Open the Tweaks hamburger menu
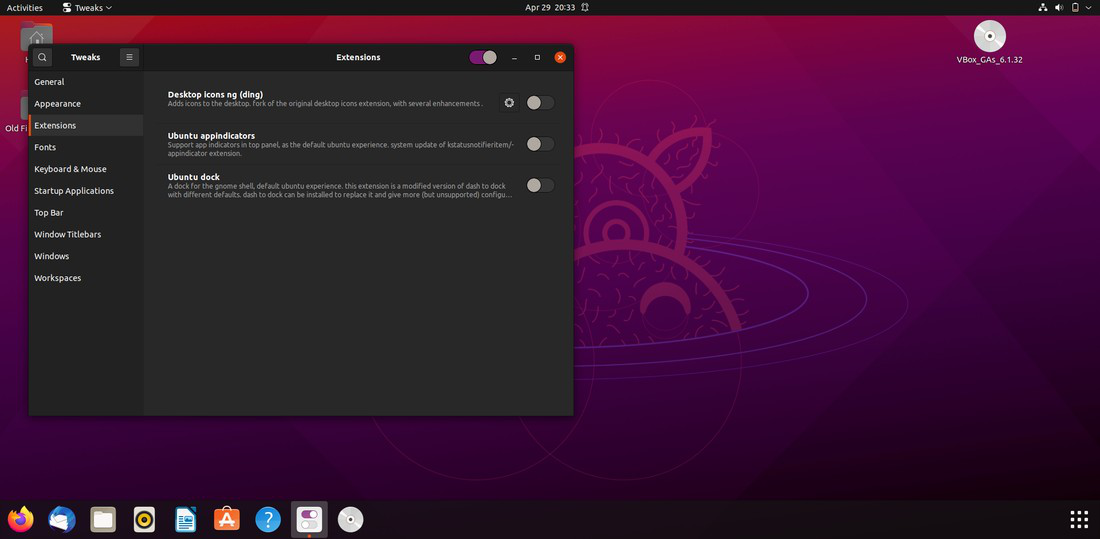This screenshot has width=1100, height=539. click(x=129, y=58)
